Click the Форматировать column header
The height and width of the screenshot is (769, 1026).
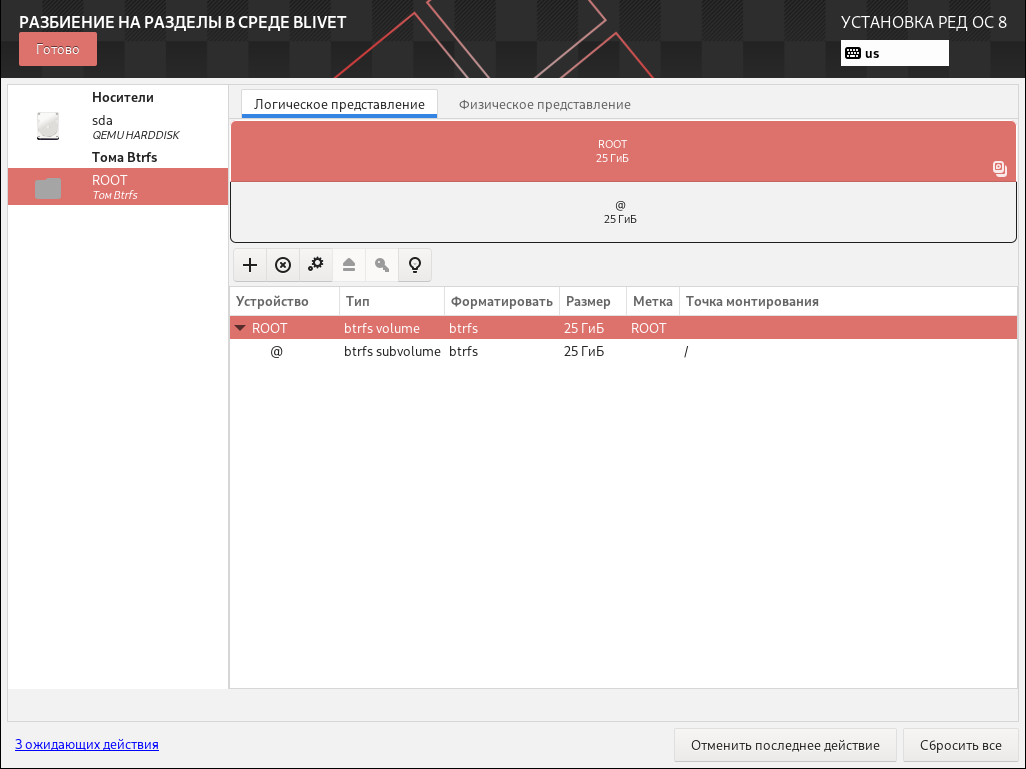tap(502, 302)
